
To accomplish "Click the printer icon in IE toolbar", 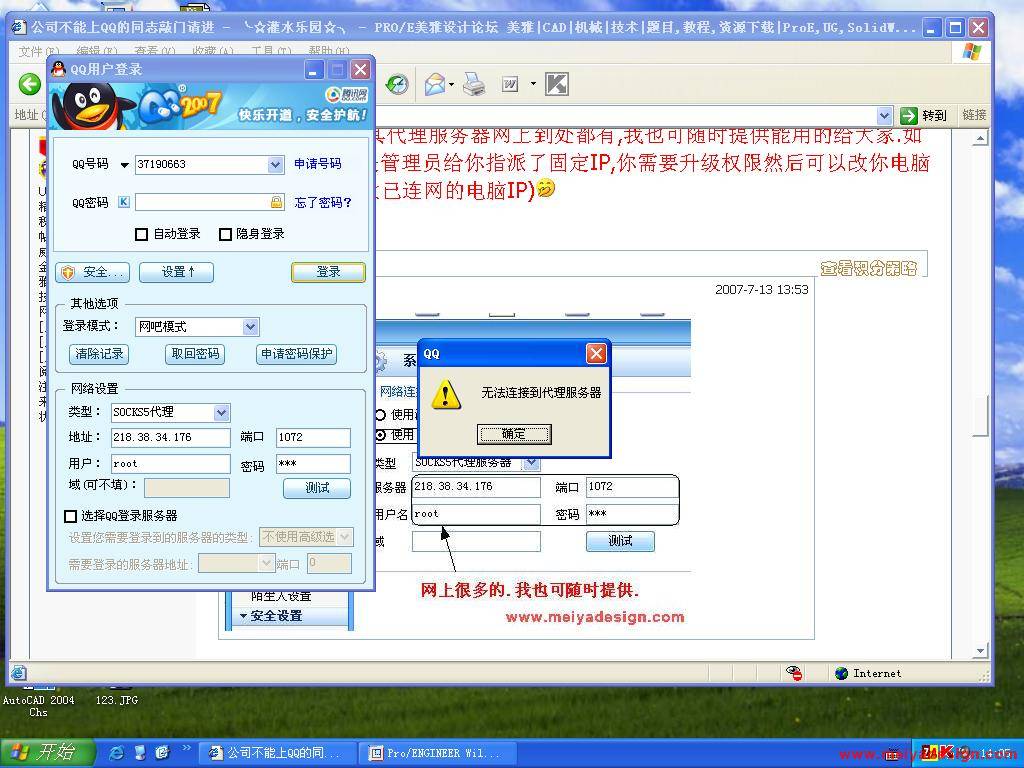I will pos(474,85).
